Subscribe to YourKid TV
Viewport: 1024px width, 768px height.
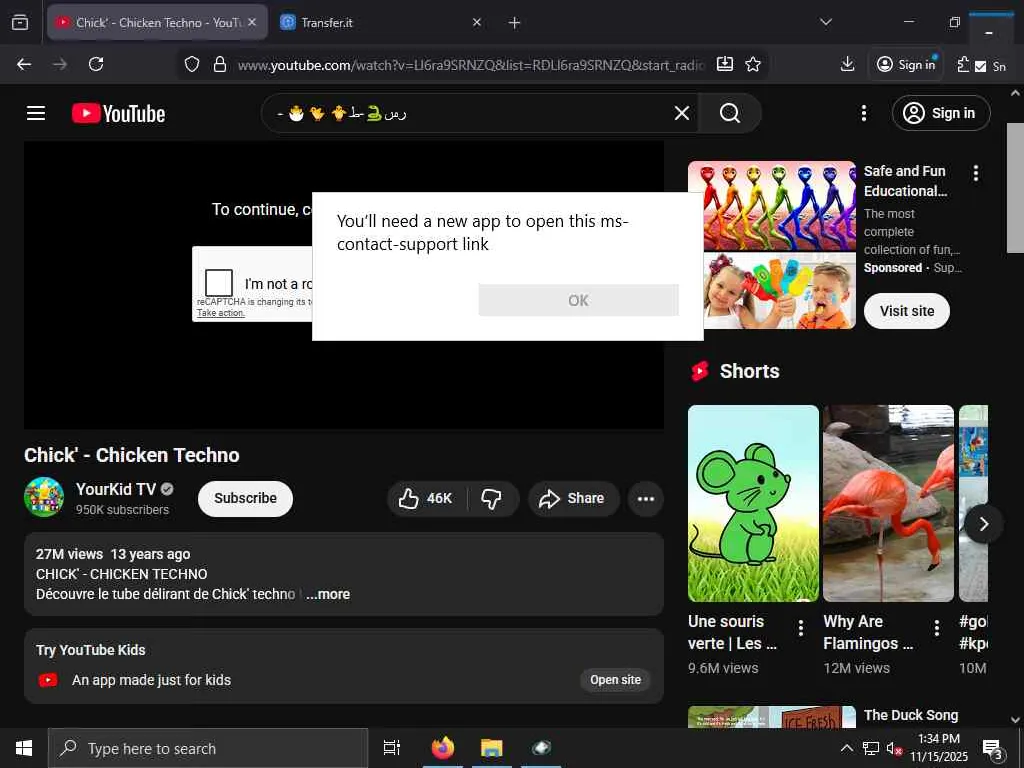246,498
